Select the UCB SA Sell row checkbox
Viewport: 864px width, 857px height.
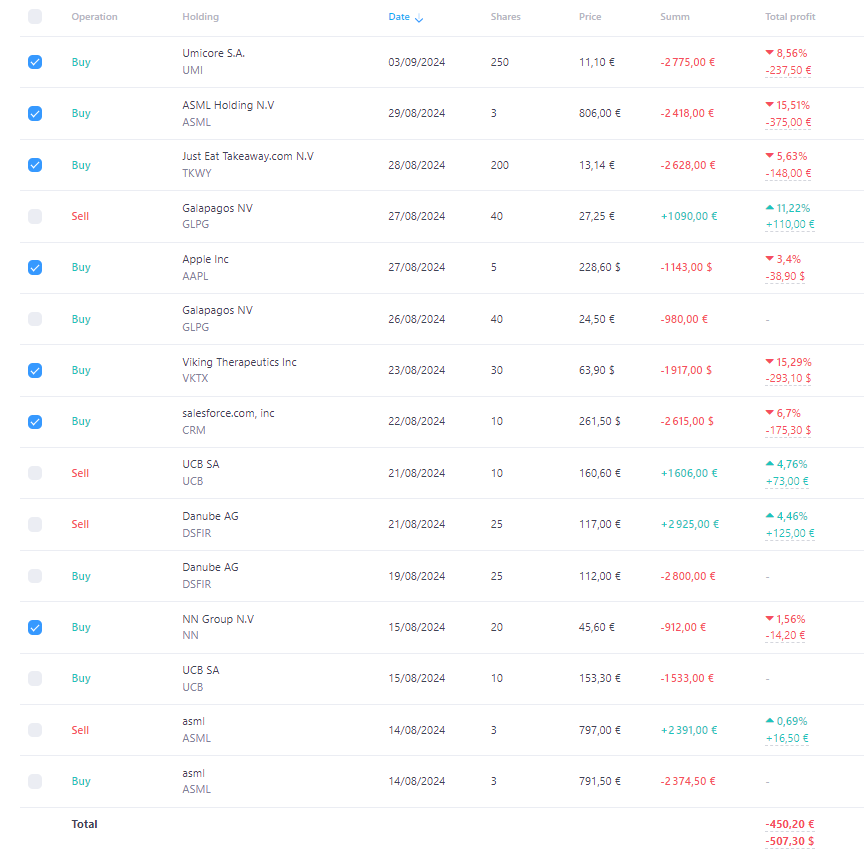pos(35,473)
